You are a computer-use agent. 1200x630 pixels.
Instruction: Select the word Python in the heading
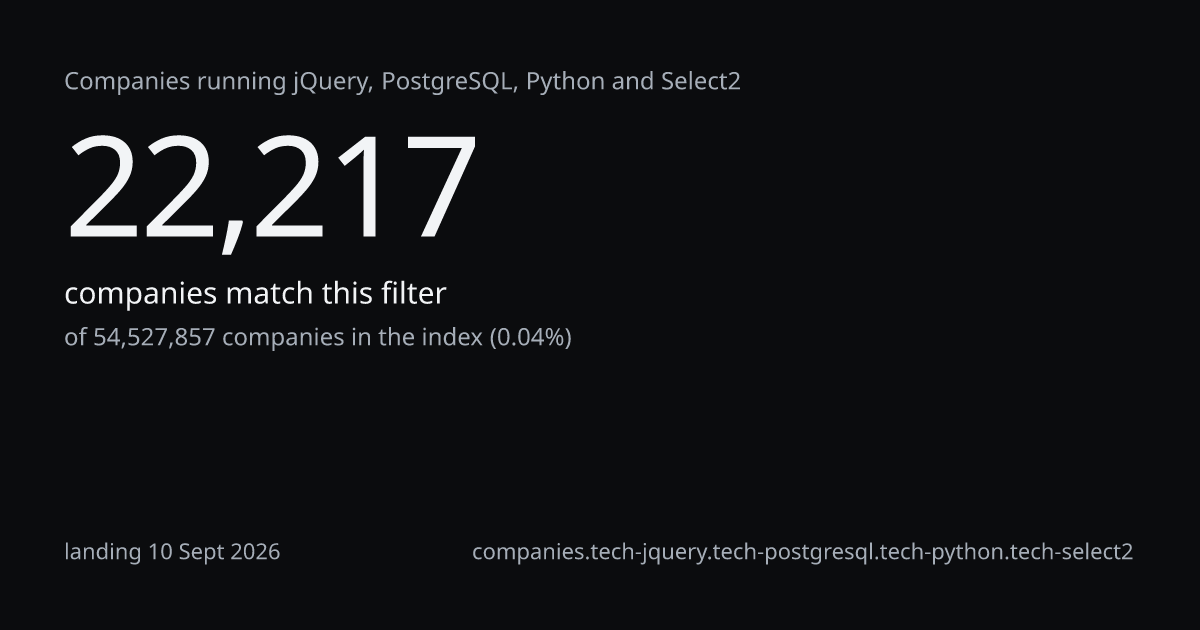565,82
